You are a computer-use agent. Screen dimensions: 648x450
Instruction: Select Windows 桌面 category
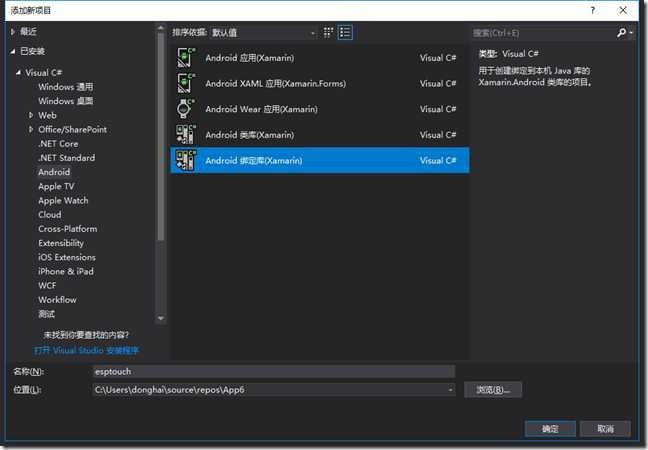[65, 101]
